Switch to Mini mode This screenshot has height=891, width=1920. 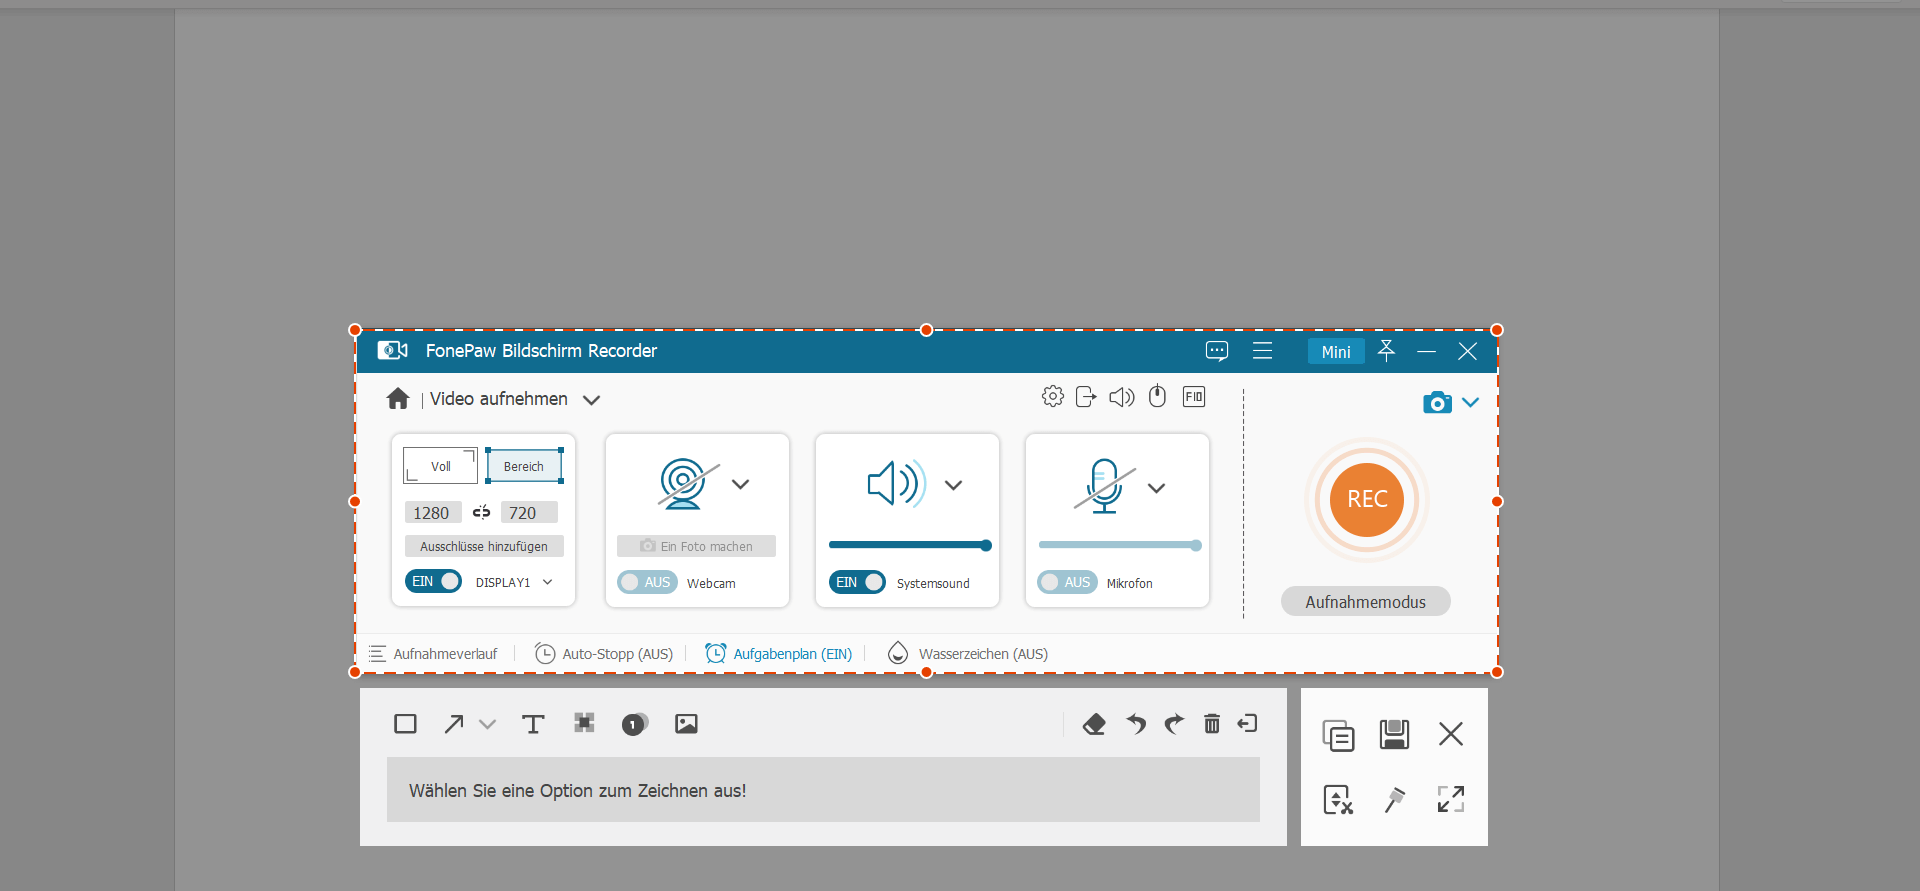click(1336, 351)
